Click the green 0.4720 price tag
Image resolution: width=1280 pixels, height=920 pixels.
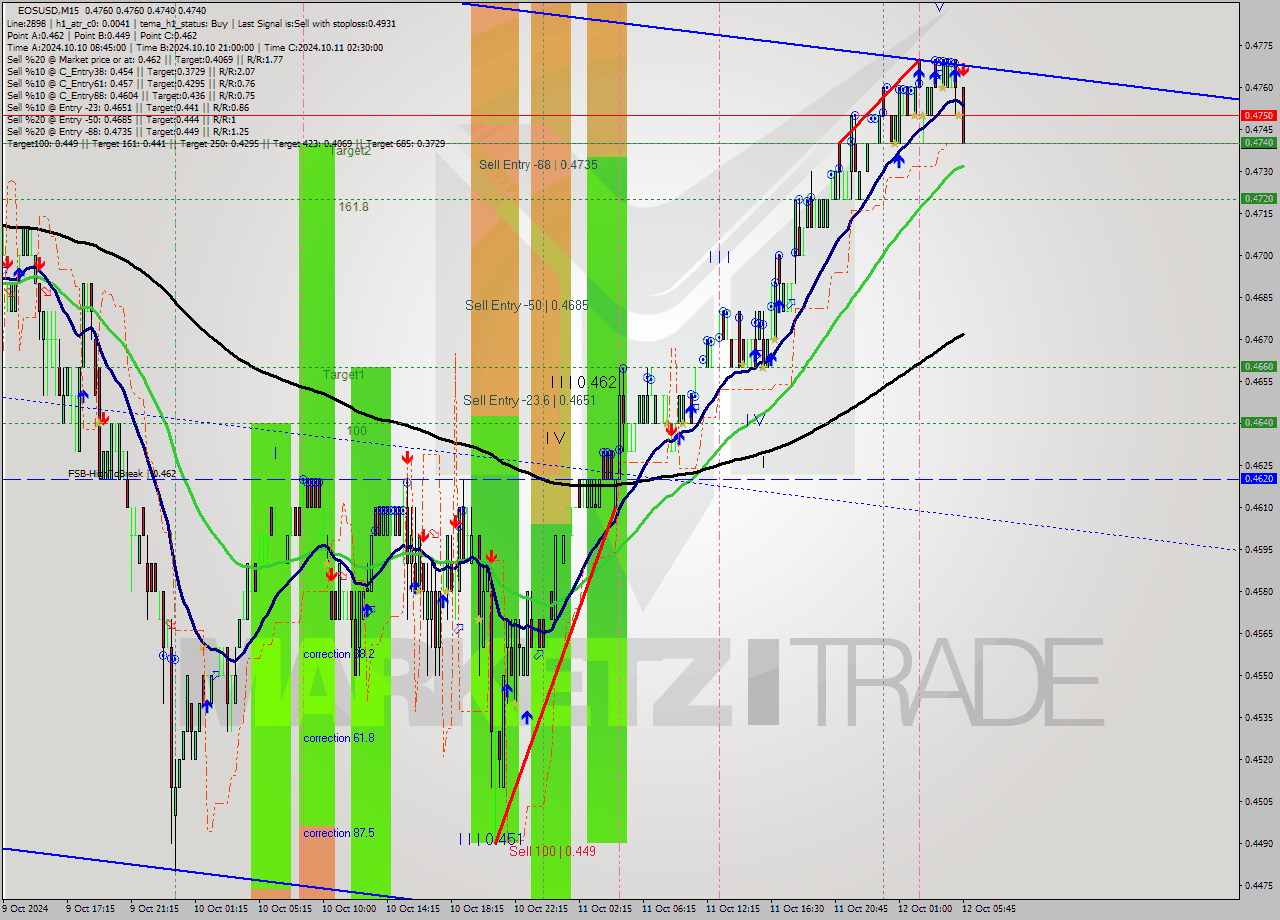[x=1258, y=199]
